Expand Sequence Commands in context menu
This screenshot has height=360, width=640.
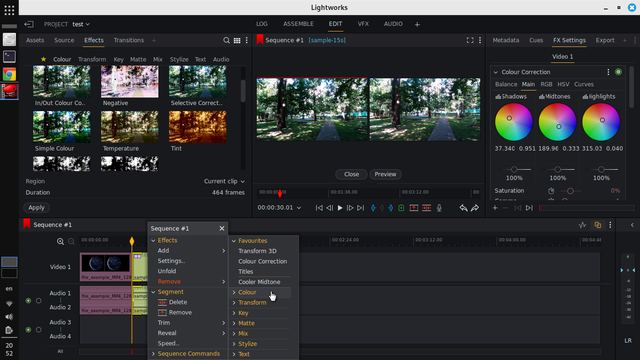click(x=153, y=354)
